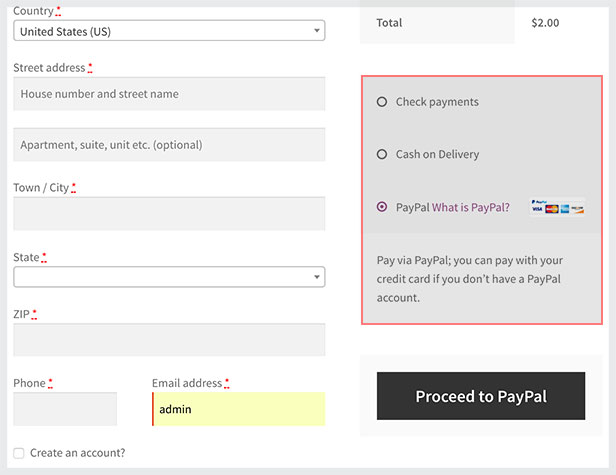616x475 pixels.
Task: Open the What is PayPal link
Action: pyautogui.click(x=471, y=207)
